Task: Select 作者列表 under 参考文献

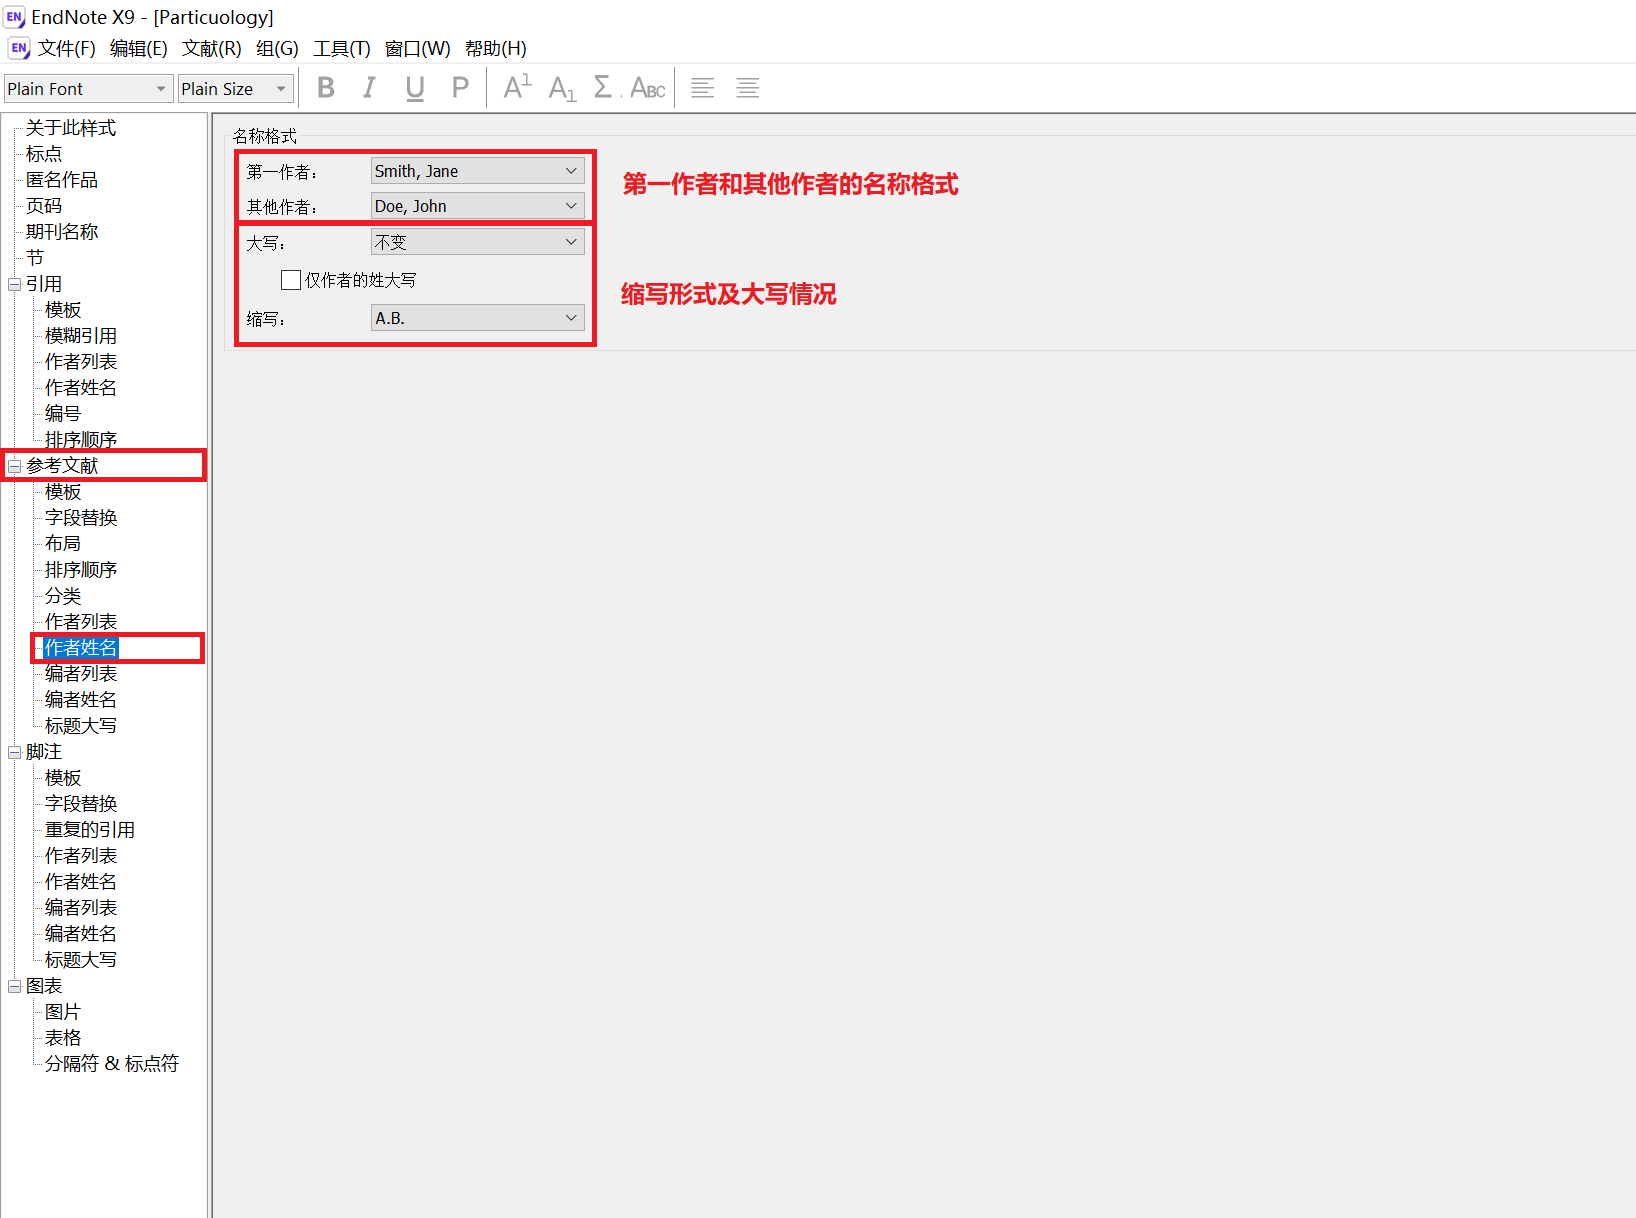Action: click(81, 622)
